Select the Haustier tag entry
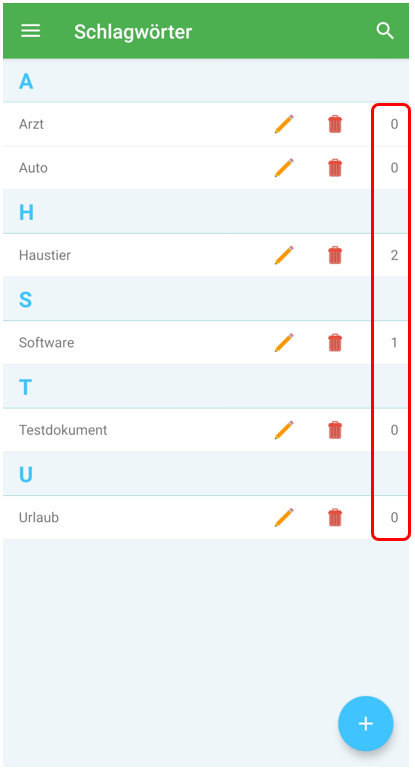The width and height of the screenshot is (415, 773). click(206, 255)
